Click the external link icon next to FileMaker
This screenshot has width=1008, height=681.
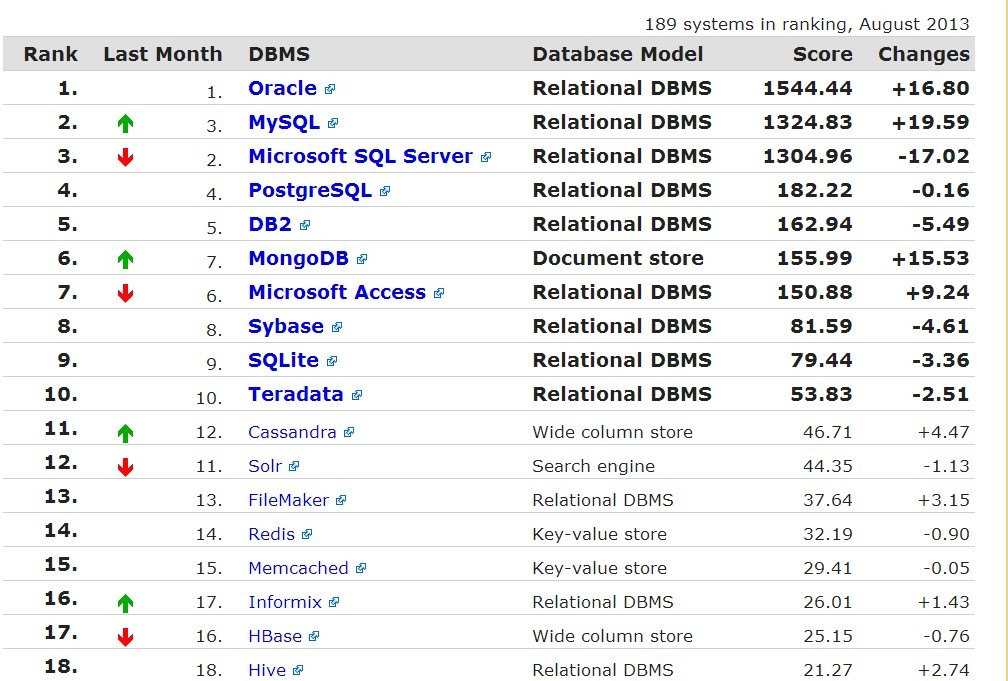pyautogui.click(x=341, y=500)
